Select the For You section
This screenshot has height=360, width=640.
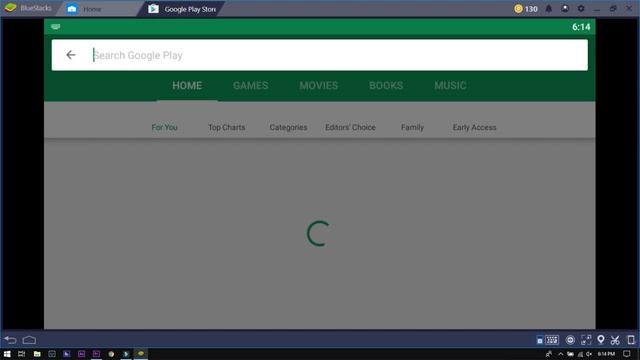[164, 127]
